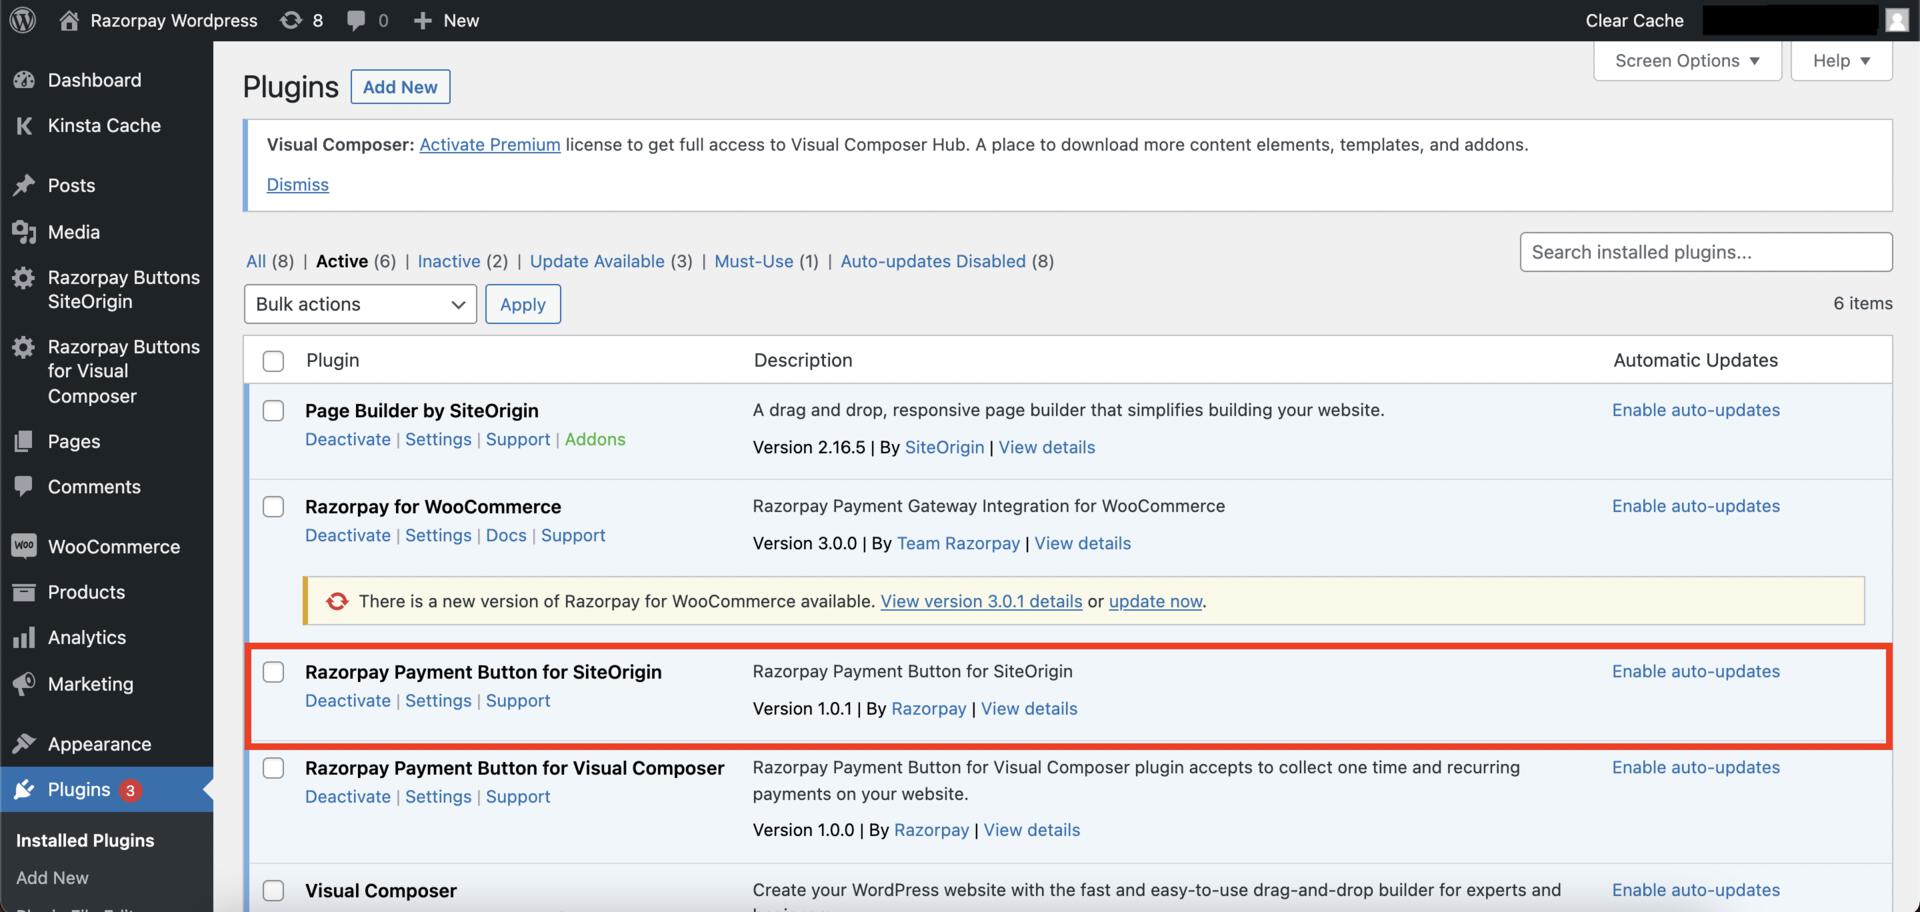Open the updates icon showing 8
The image size is (1920, 912).
coord(291,20)
